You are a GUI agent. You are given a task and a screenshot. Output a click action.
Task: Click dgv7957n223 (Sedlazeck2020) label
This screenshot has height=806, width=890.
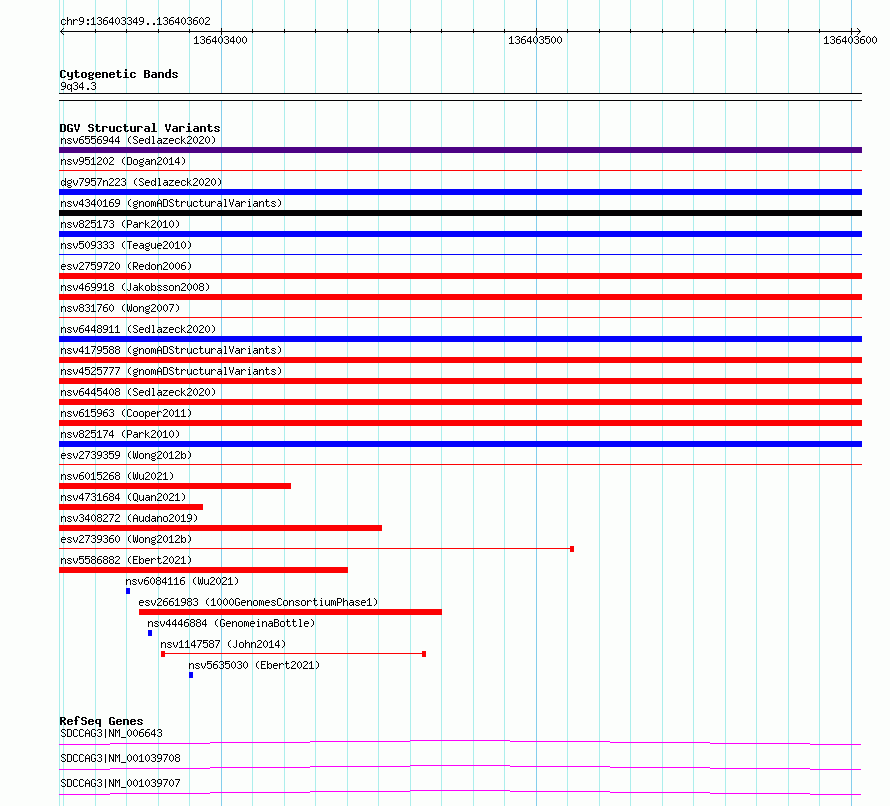(141, 182)
